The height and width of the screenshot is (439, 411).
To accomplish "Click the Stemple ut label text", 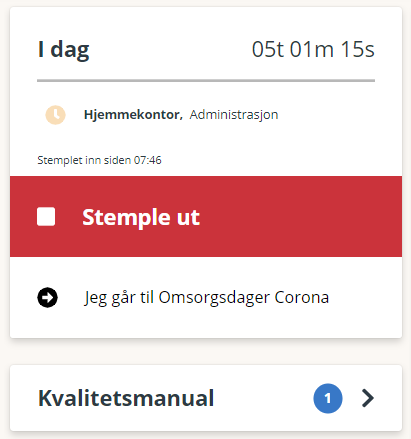I will tap(141, 217).
